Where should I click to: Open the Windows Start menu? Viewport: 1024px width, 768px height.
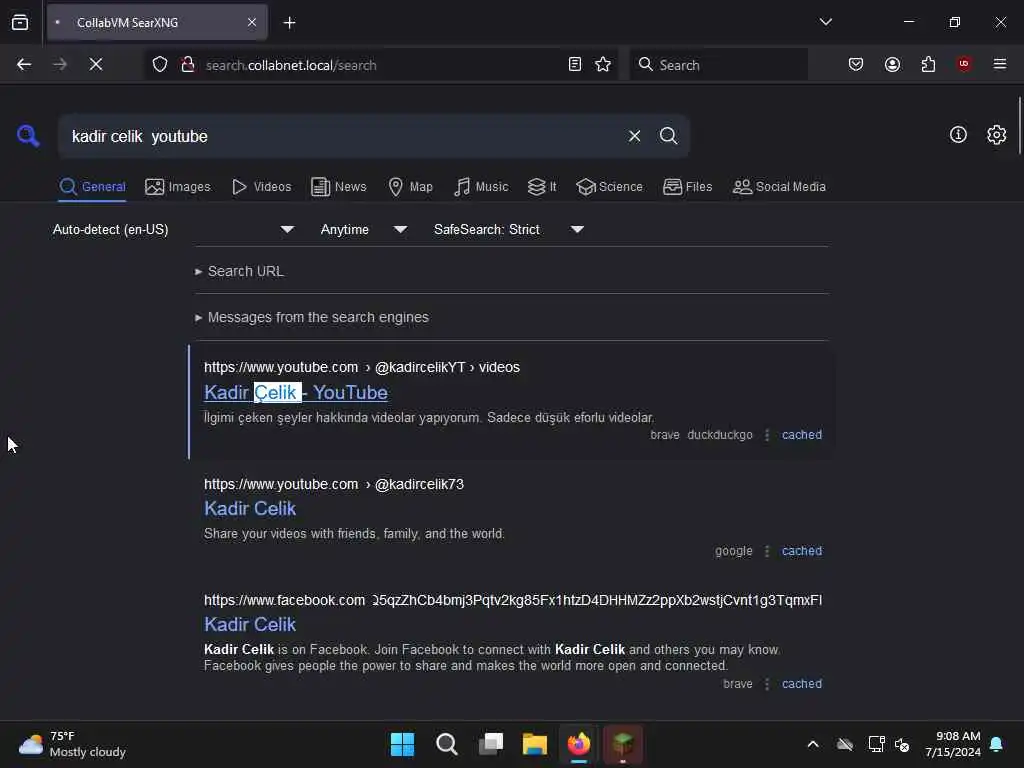[x=402, y=744]
